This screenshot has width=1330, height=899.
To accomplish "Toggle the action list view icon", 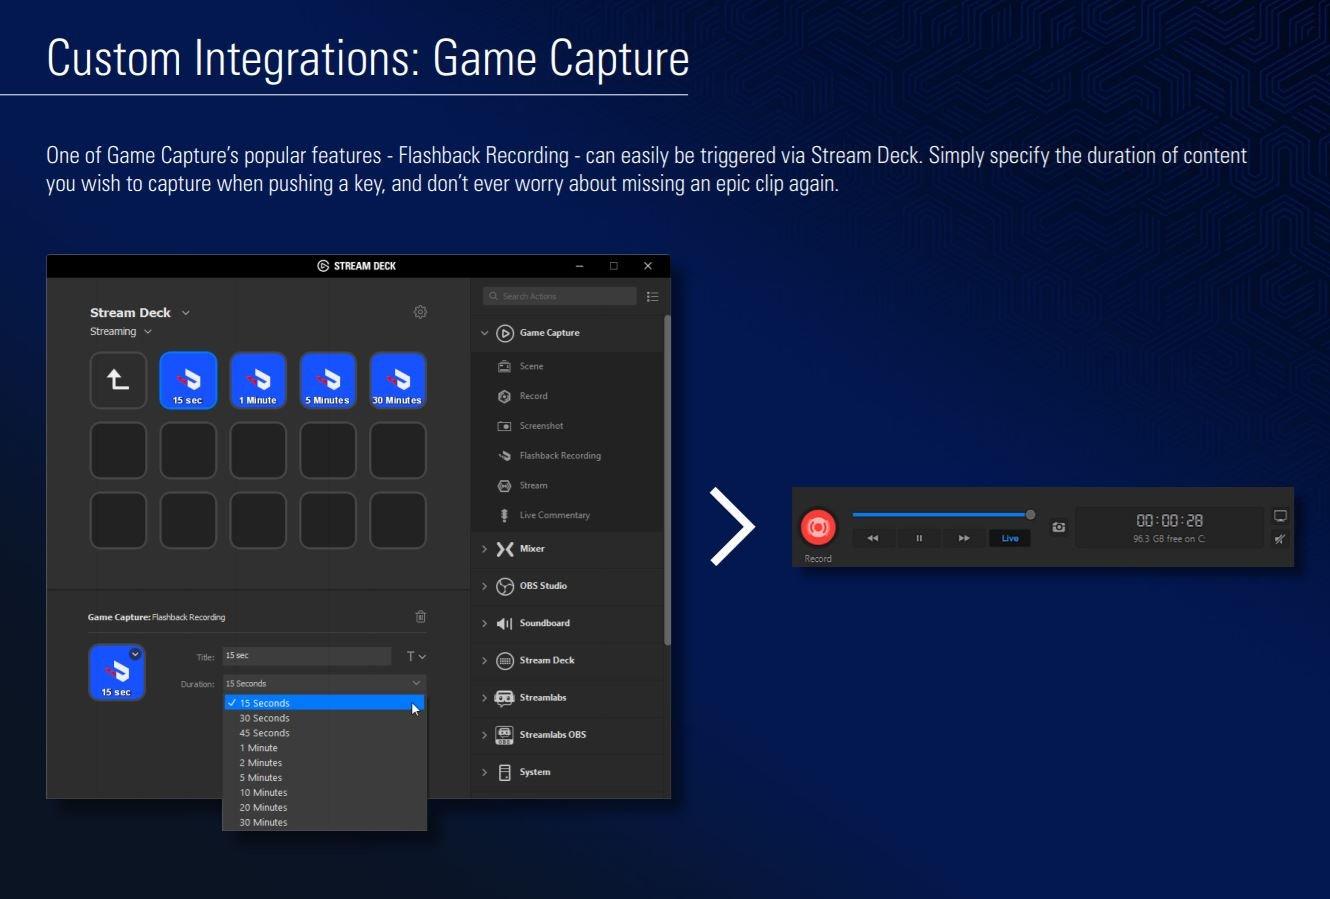I will click(652, 296).
